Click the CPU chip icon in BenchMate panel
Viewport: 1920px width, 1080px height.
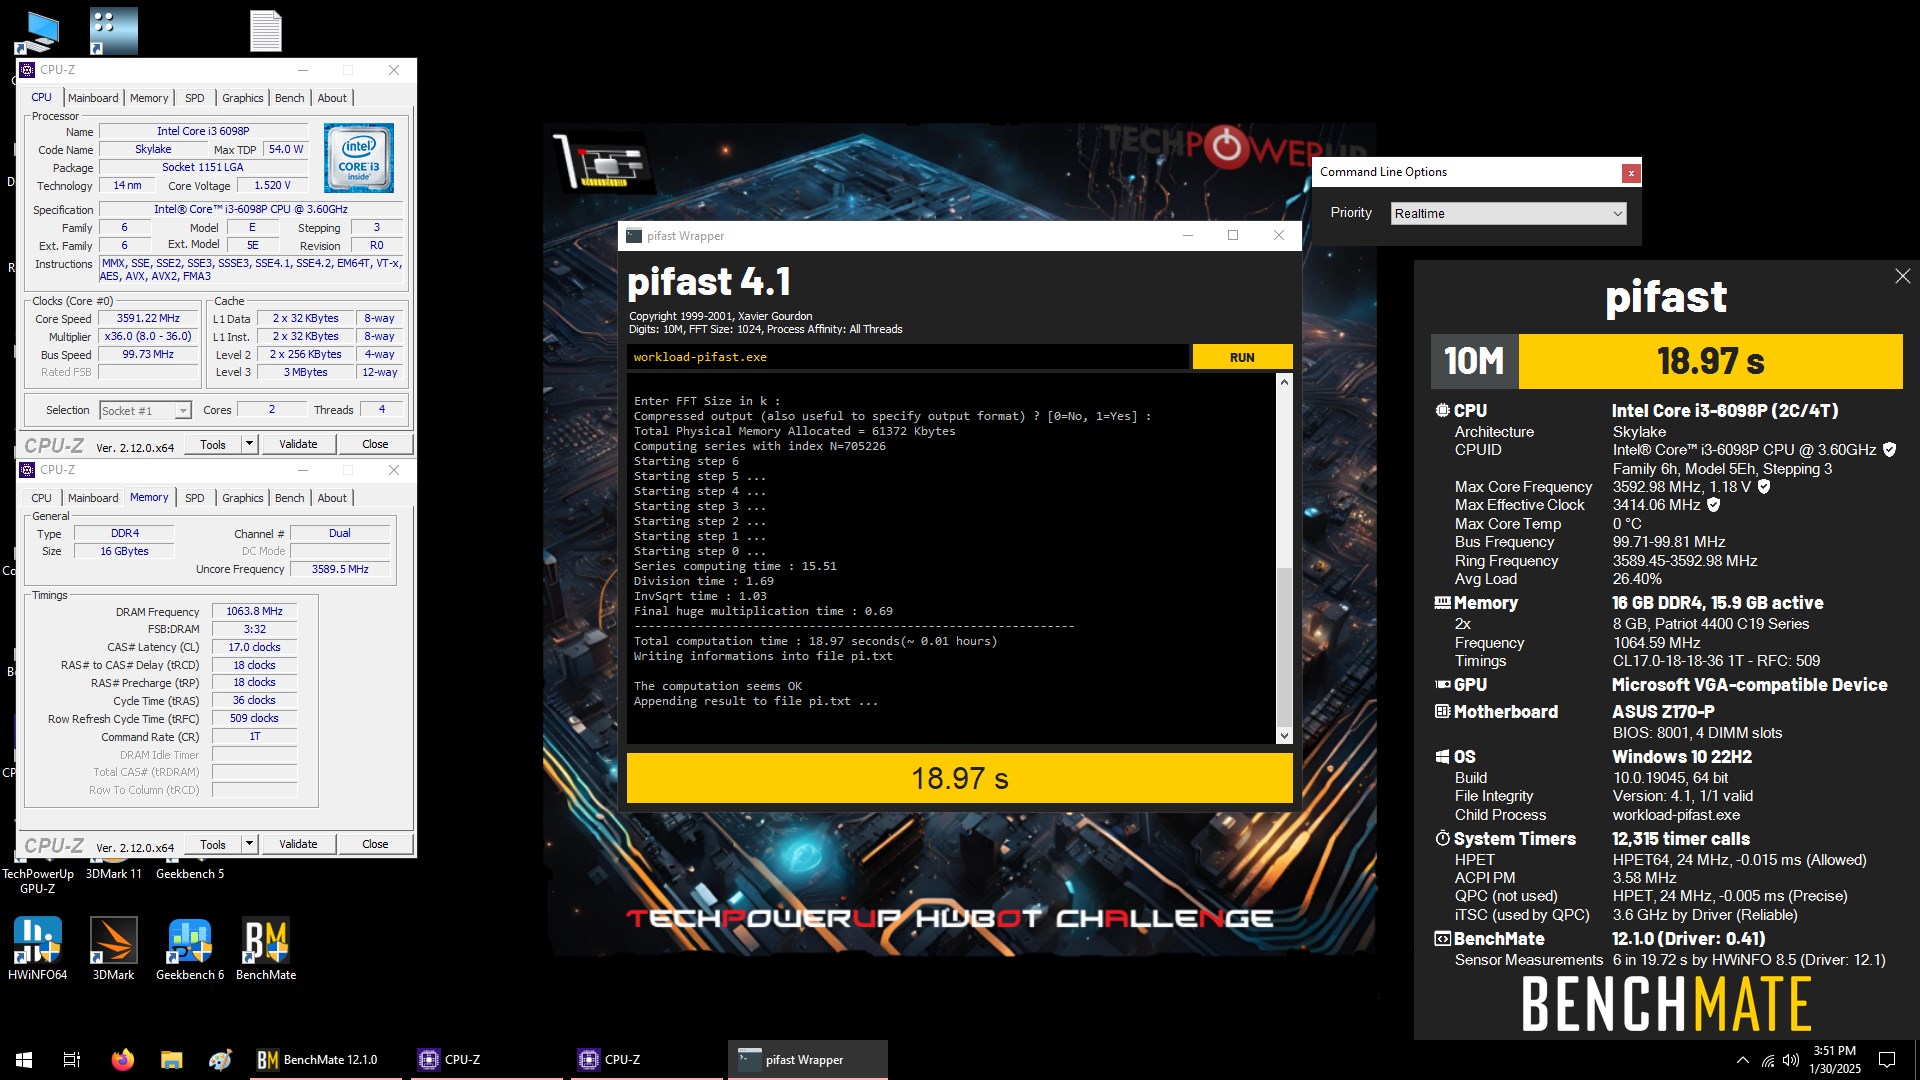(1442, 410)
